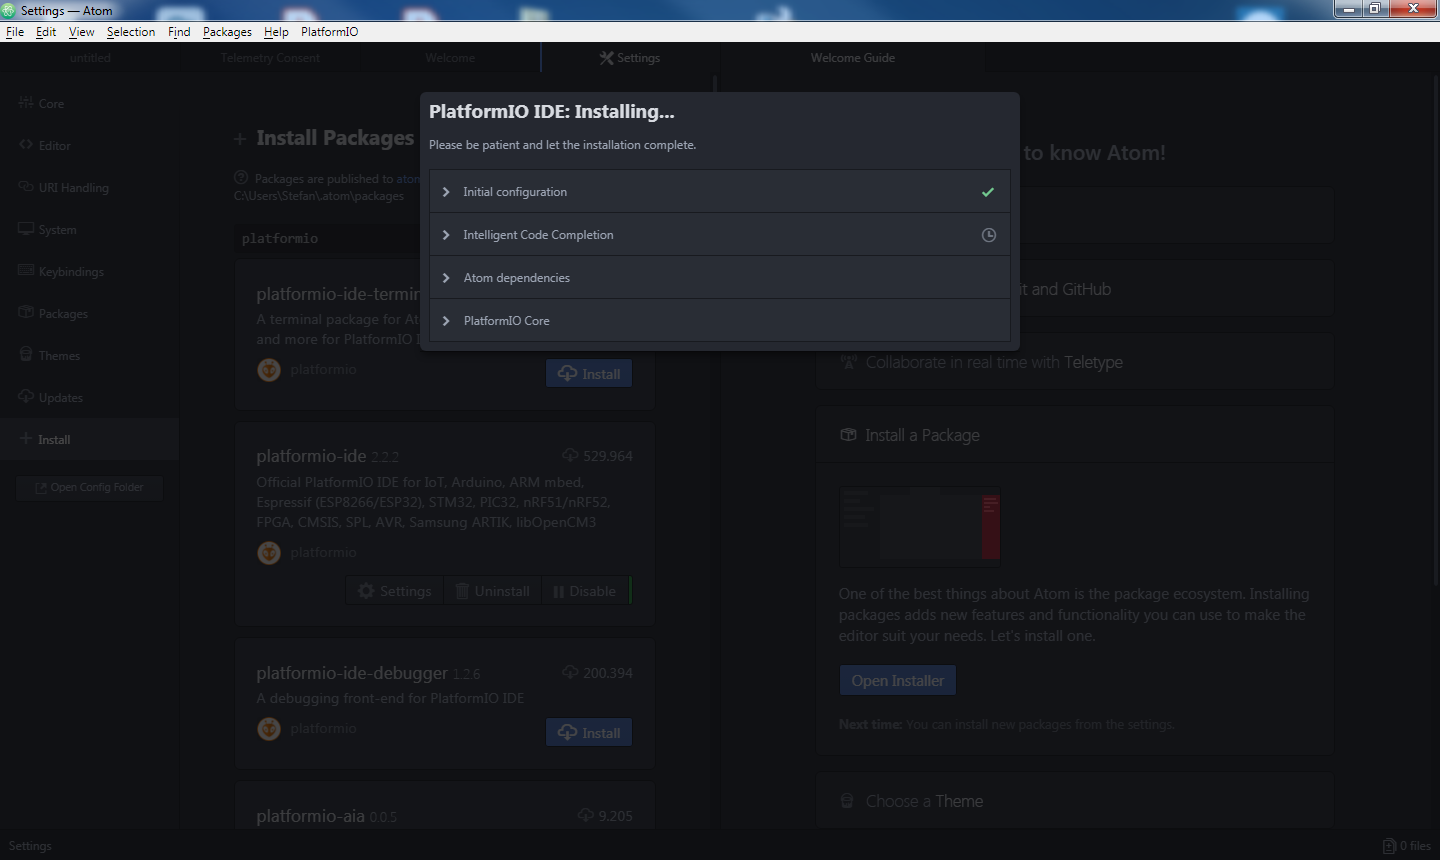
Task: Click platformio author avatar on platformio-ide-terminal card
Action: click(269, 370)
